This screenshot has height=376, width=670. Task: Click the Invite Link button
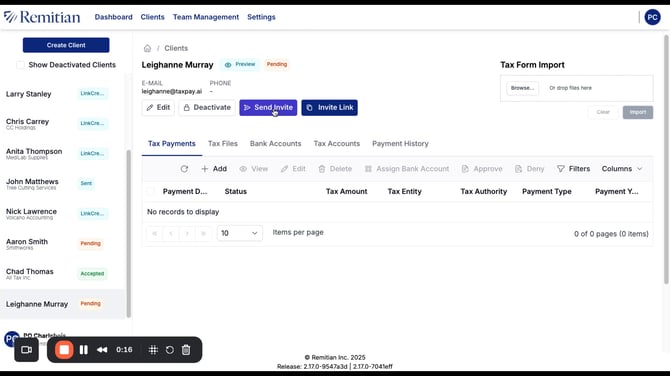click(x=329, y=108)
